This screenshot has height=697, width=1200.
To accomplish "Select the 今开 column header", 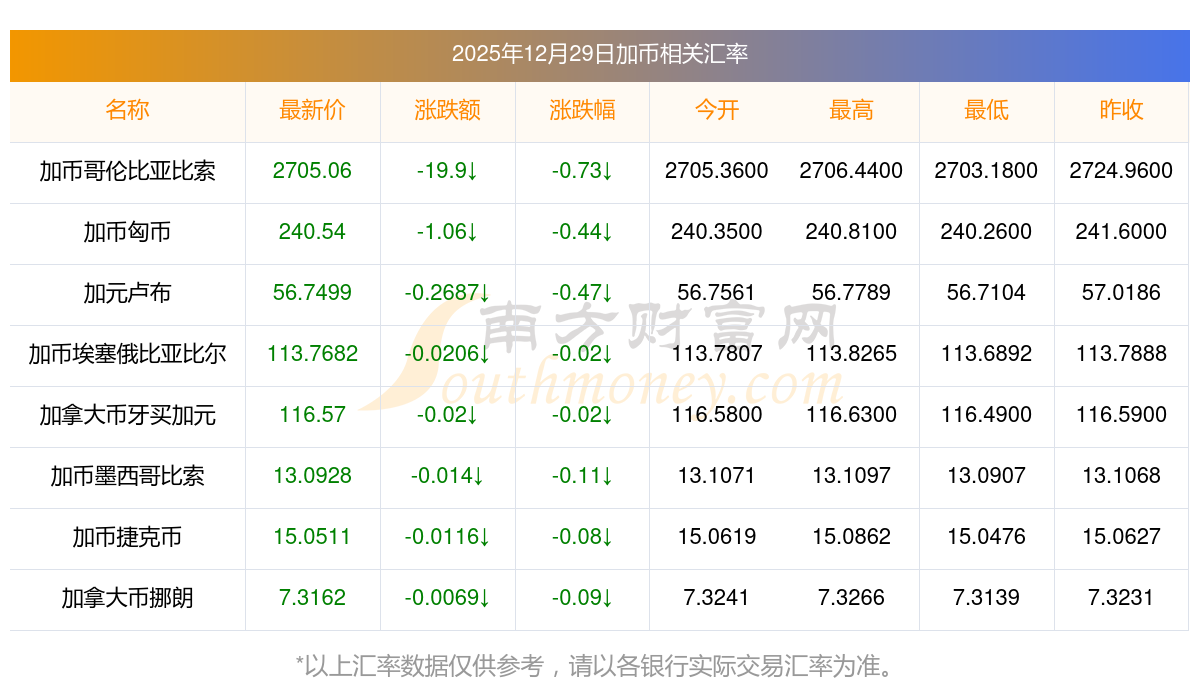I will tap(716, 110).
